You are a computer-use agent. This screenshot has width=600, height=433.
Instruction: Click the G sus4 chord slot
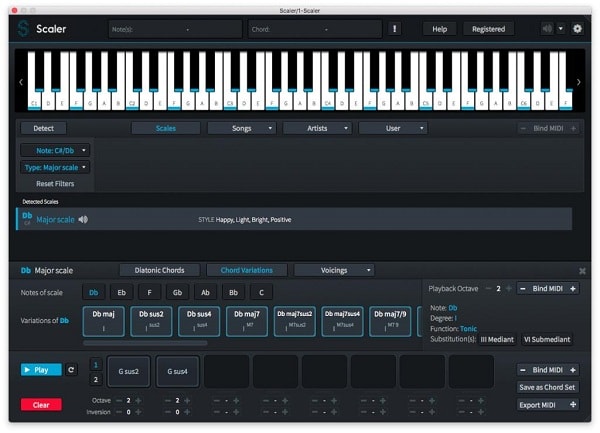click(177, 371)
